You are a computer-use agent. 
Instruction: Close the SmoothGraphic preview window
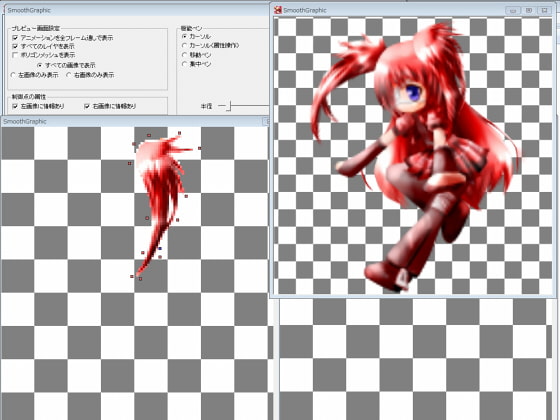coord(544,10)
